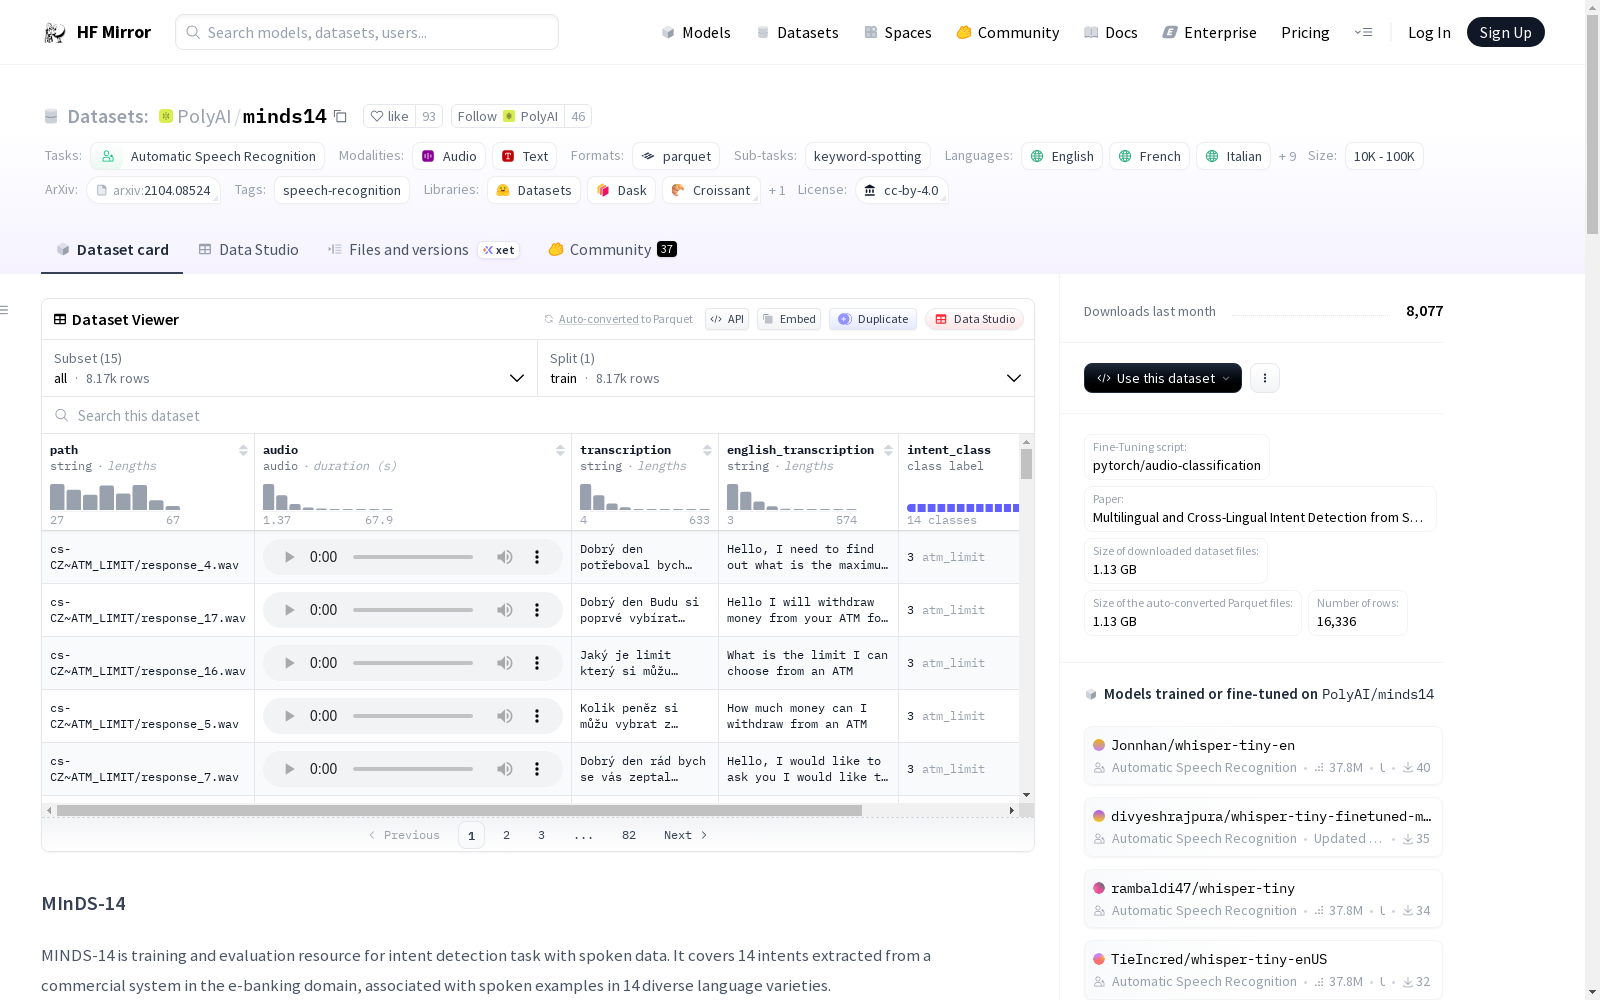
Task: Open the Pricing page
Action: [1305, 32]
